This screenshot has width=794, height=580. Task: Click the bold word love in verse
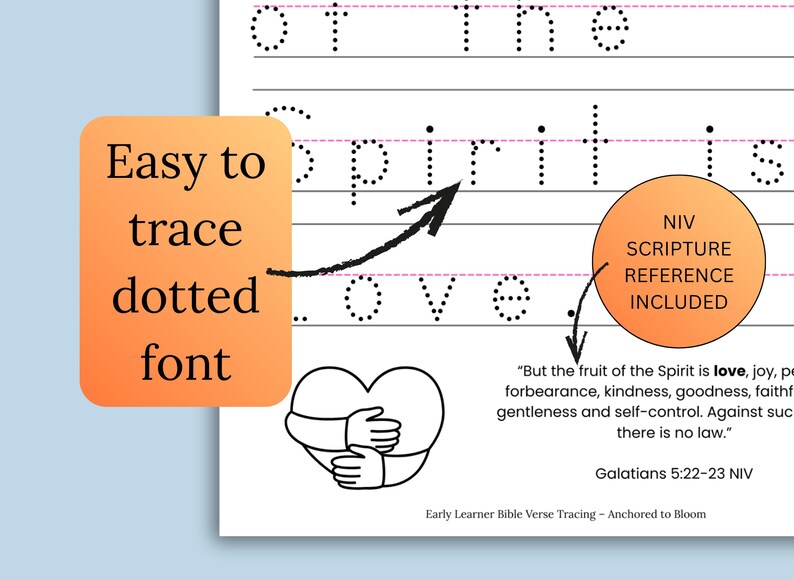[x=729, y=371]
